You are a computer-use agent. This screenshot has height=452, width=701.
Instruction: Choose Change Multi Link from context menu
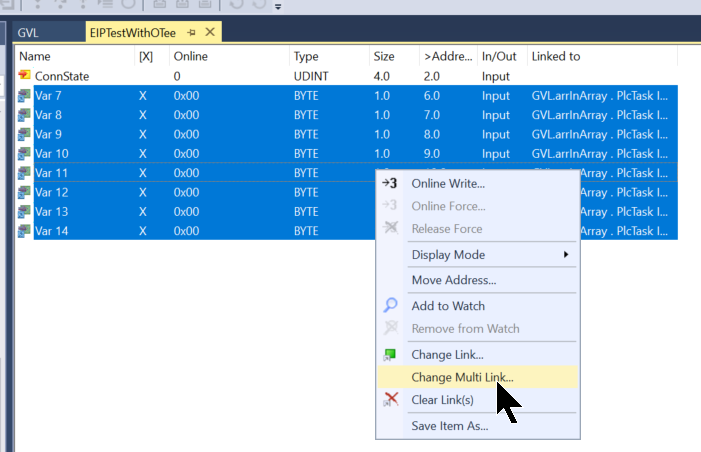point(462,377)
